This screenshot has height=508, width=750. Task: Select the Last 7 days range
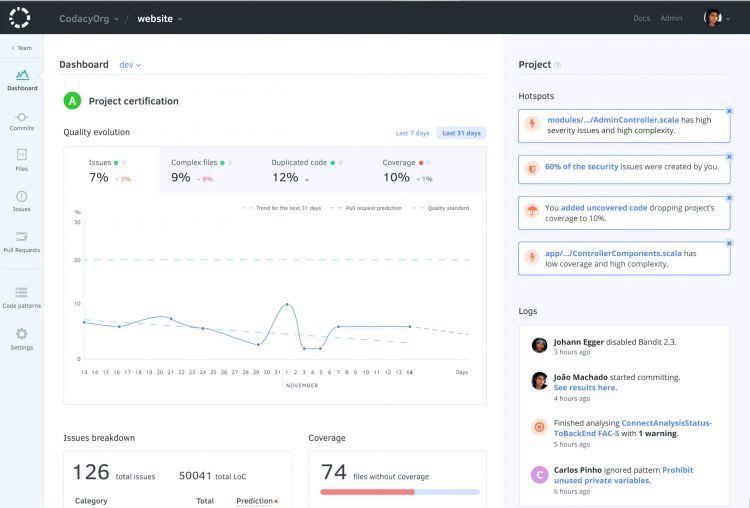tap(412, 133)
